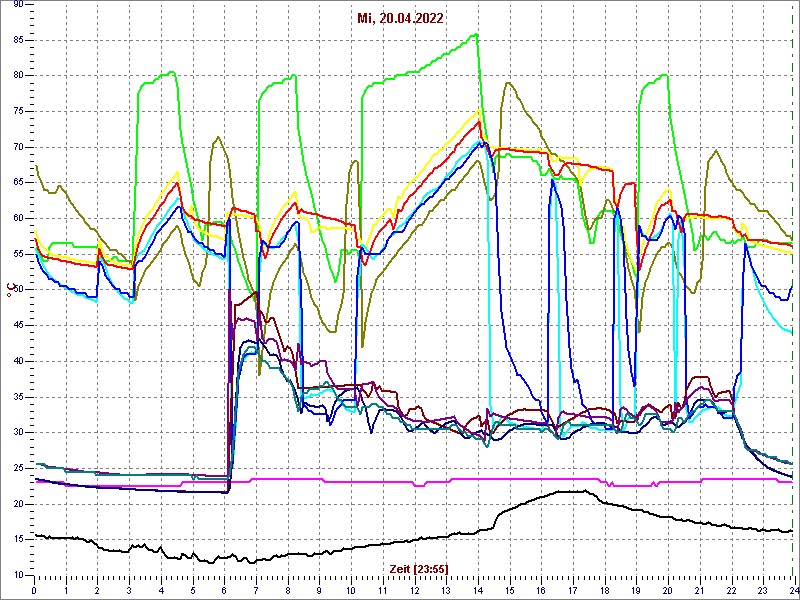Click temperature axis label "80"
Screen dimensions: 800x600
(17, 76)
